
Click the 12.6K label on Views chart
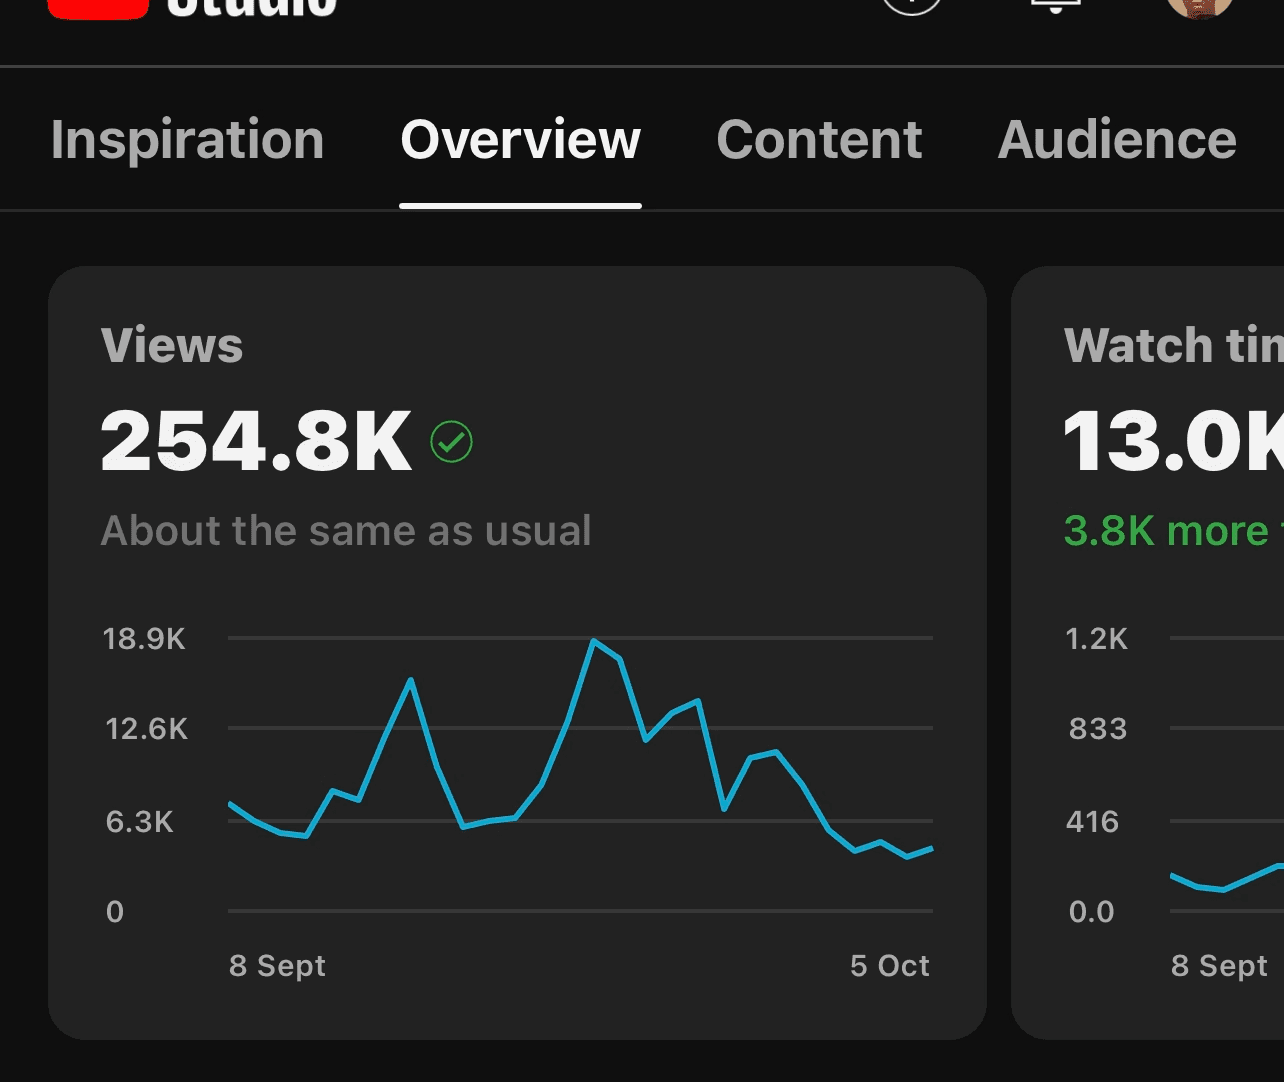point(146,729)
